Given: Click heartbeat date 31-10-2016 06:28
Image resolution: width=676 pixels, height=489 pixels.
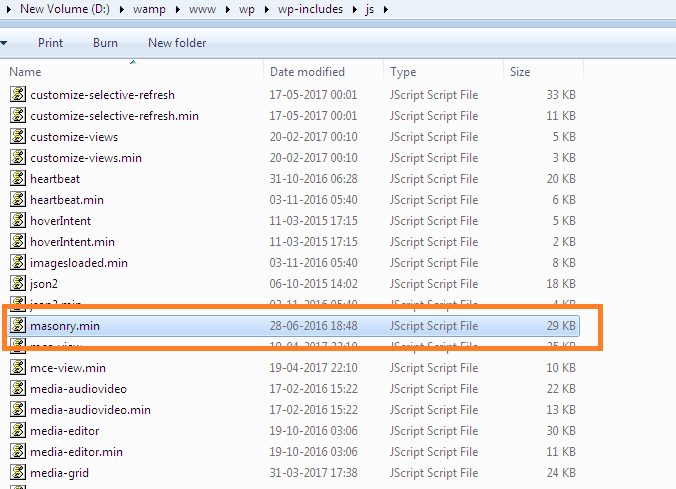Looking at the screenshot, I should click(313, 179).
